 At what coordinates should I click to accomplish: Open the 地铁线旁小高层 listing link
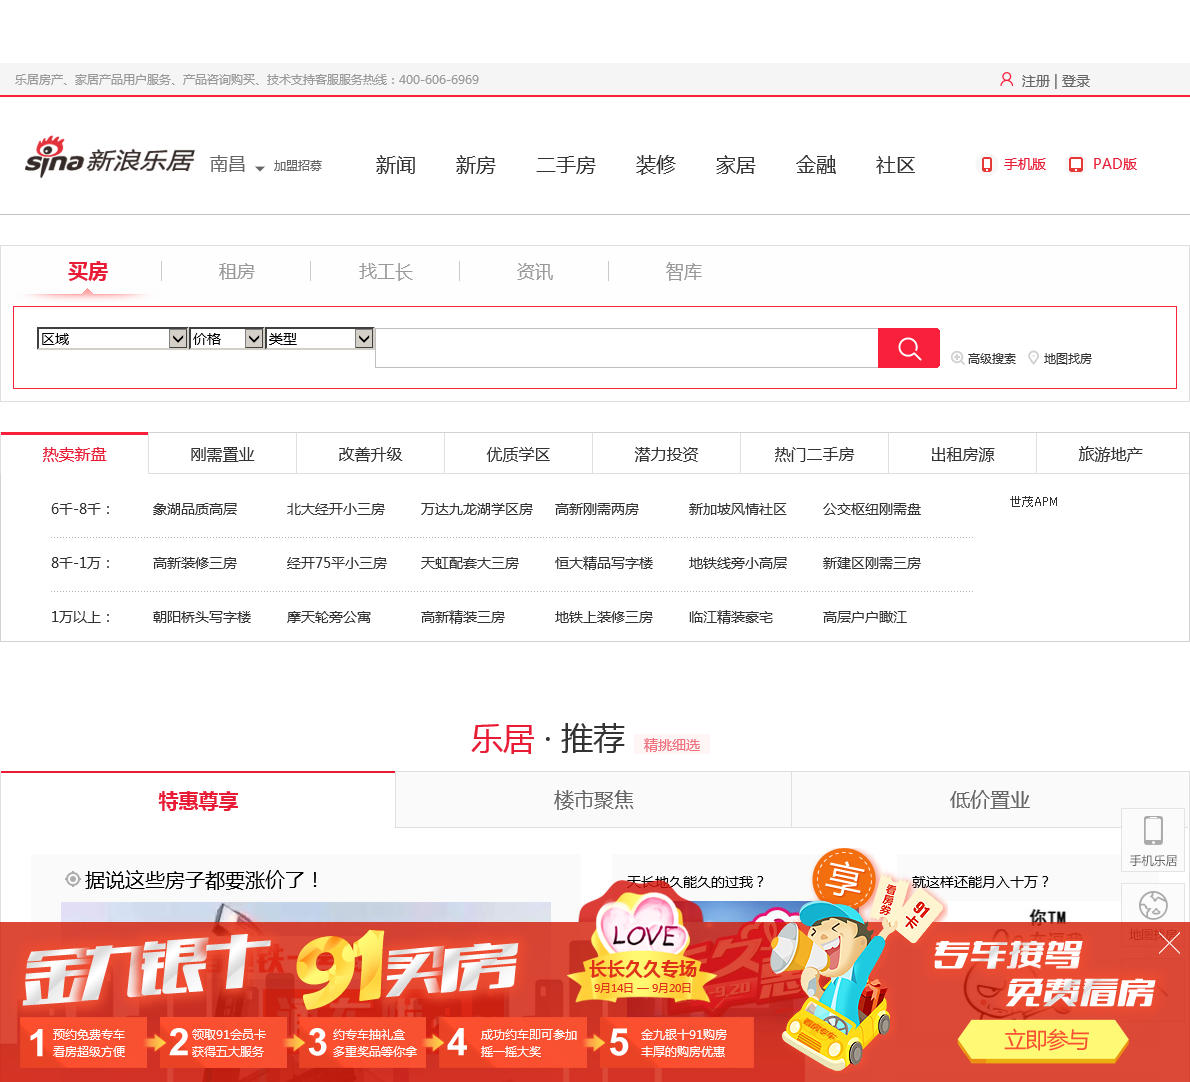click(738, 563)
